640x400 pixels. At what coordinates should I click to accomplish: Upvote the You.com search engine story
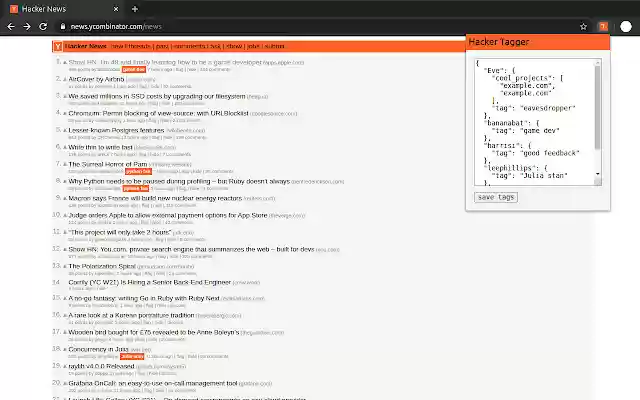tap(65, 249)
